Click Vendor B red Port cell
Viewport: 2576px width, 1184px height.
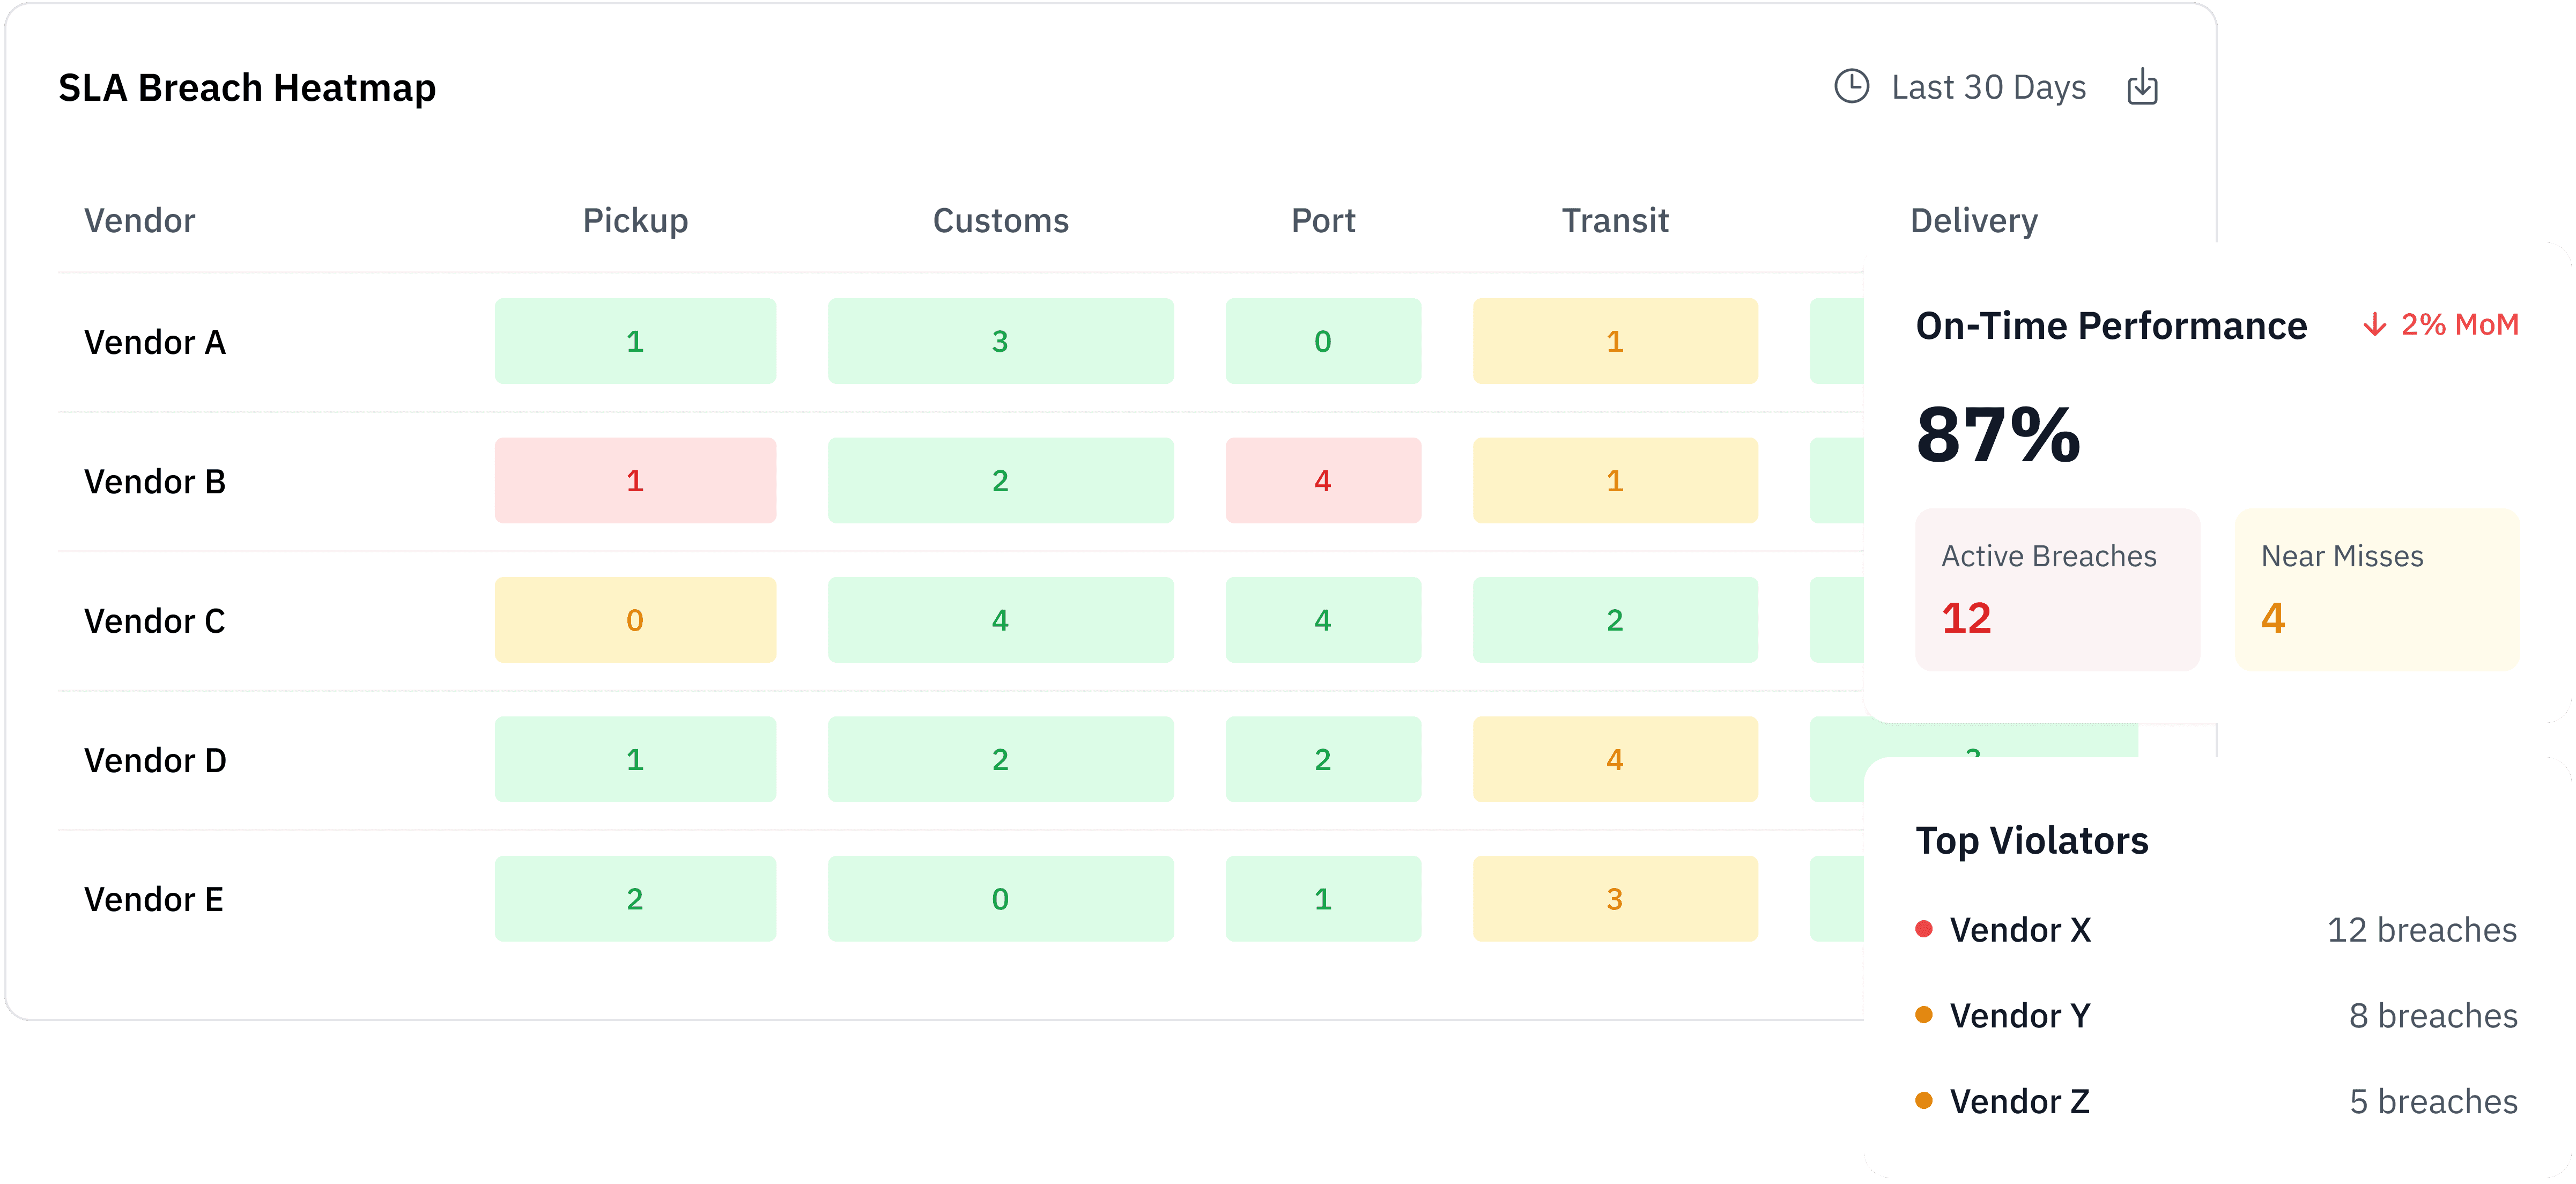click(x=1322, y=481)
